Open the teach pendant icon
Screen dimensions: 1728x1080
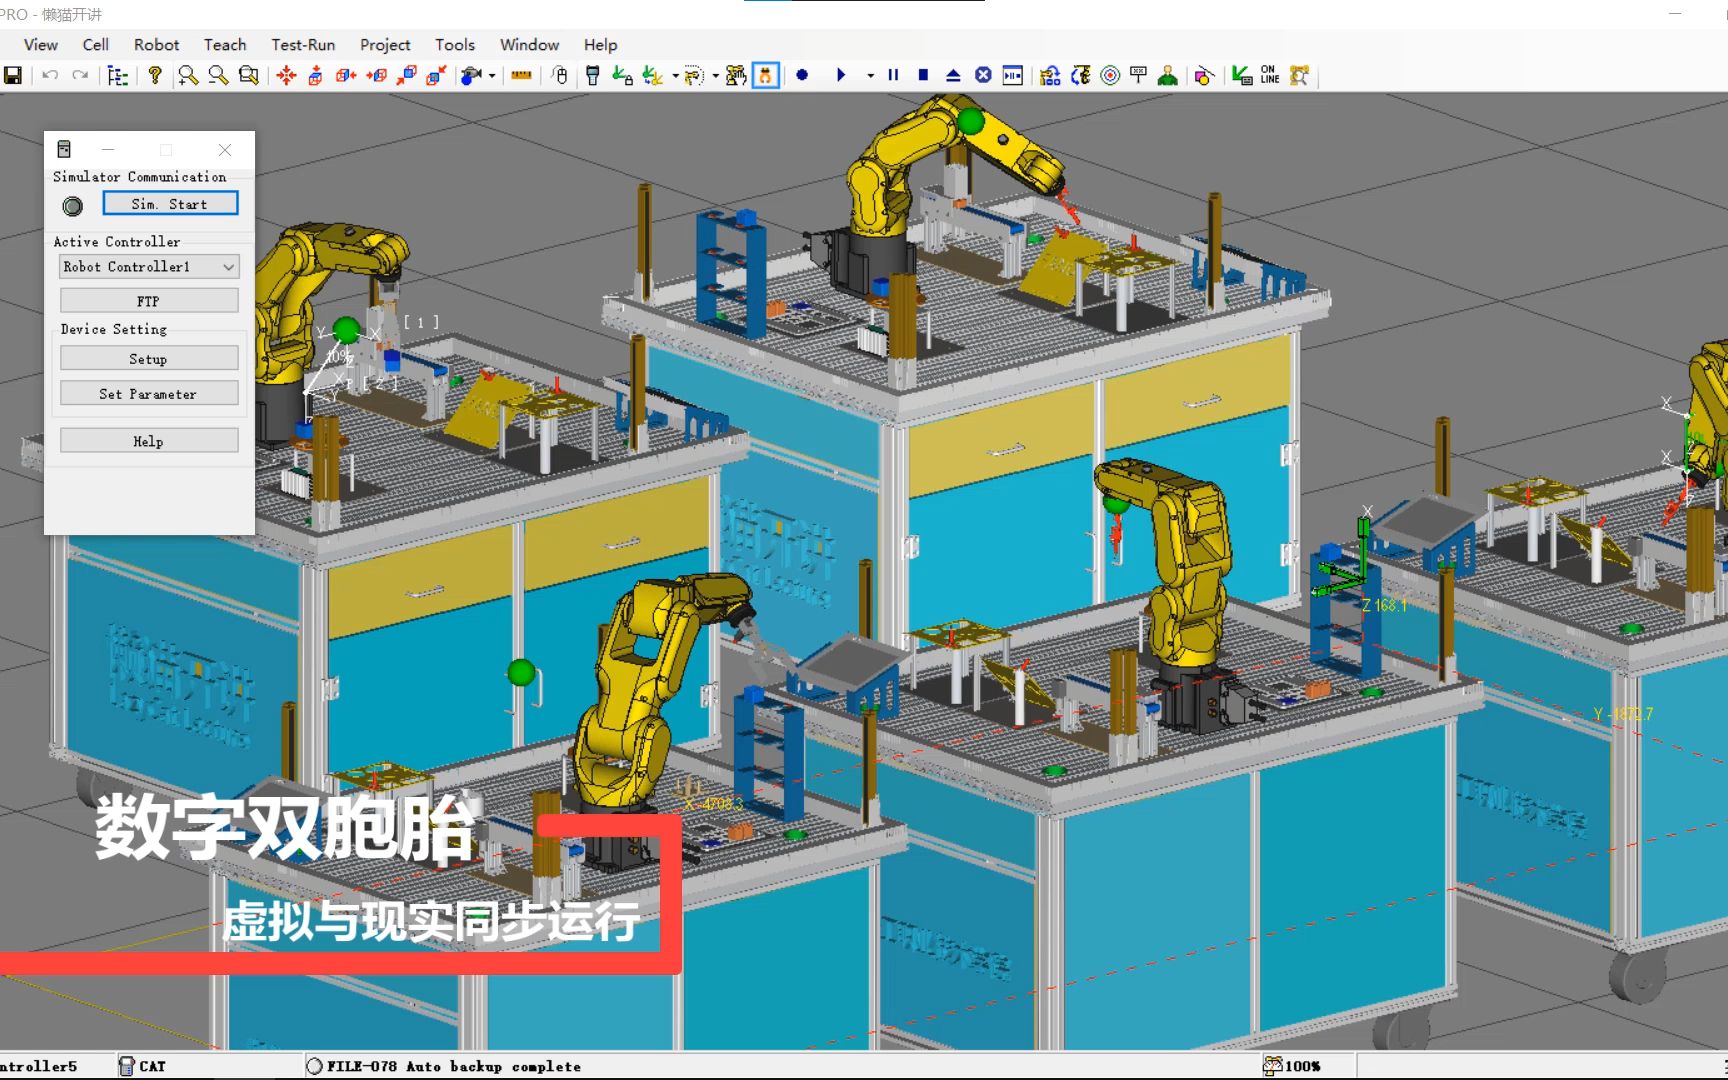coord(593,76)
